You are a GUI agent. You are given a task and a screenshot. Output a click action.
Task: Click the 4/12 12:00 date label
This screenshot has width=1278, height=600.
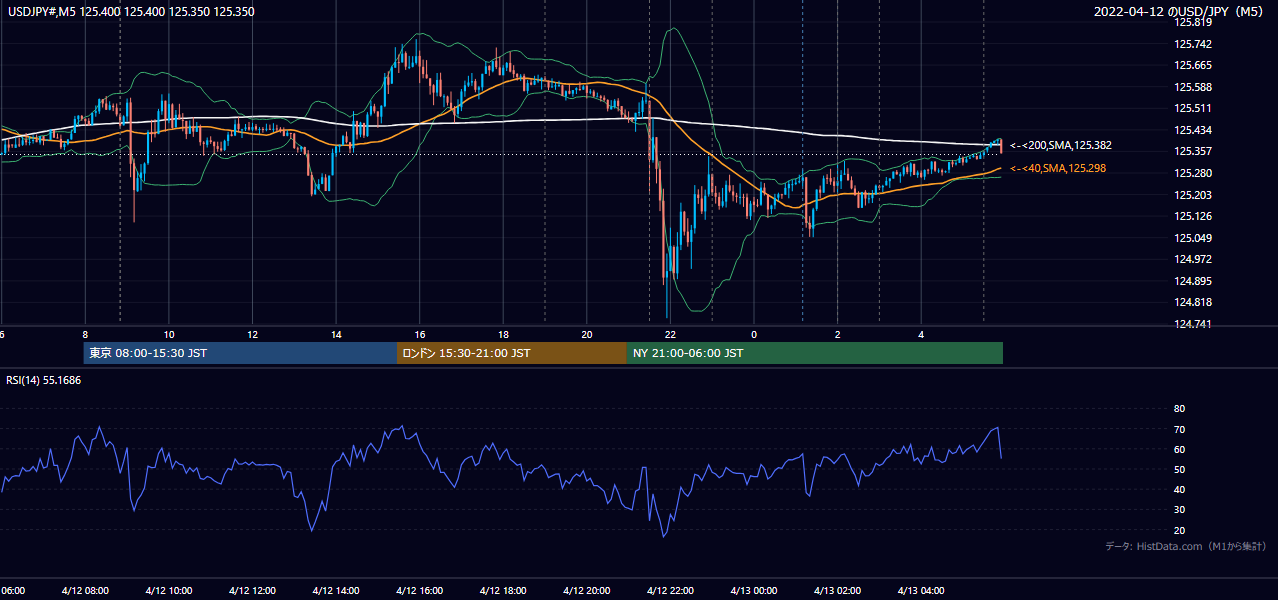[x=252, y=591]
